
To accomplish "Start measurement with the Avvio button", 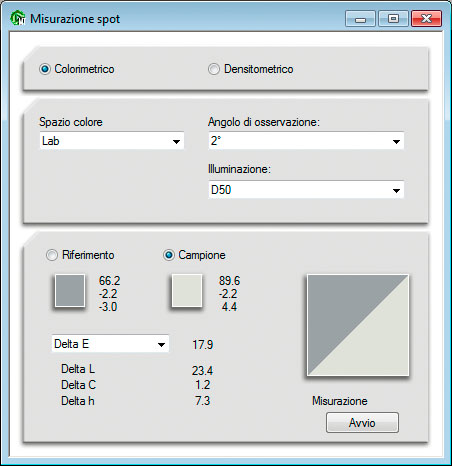I will pos(362,423).
